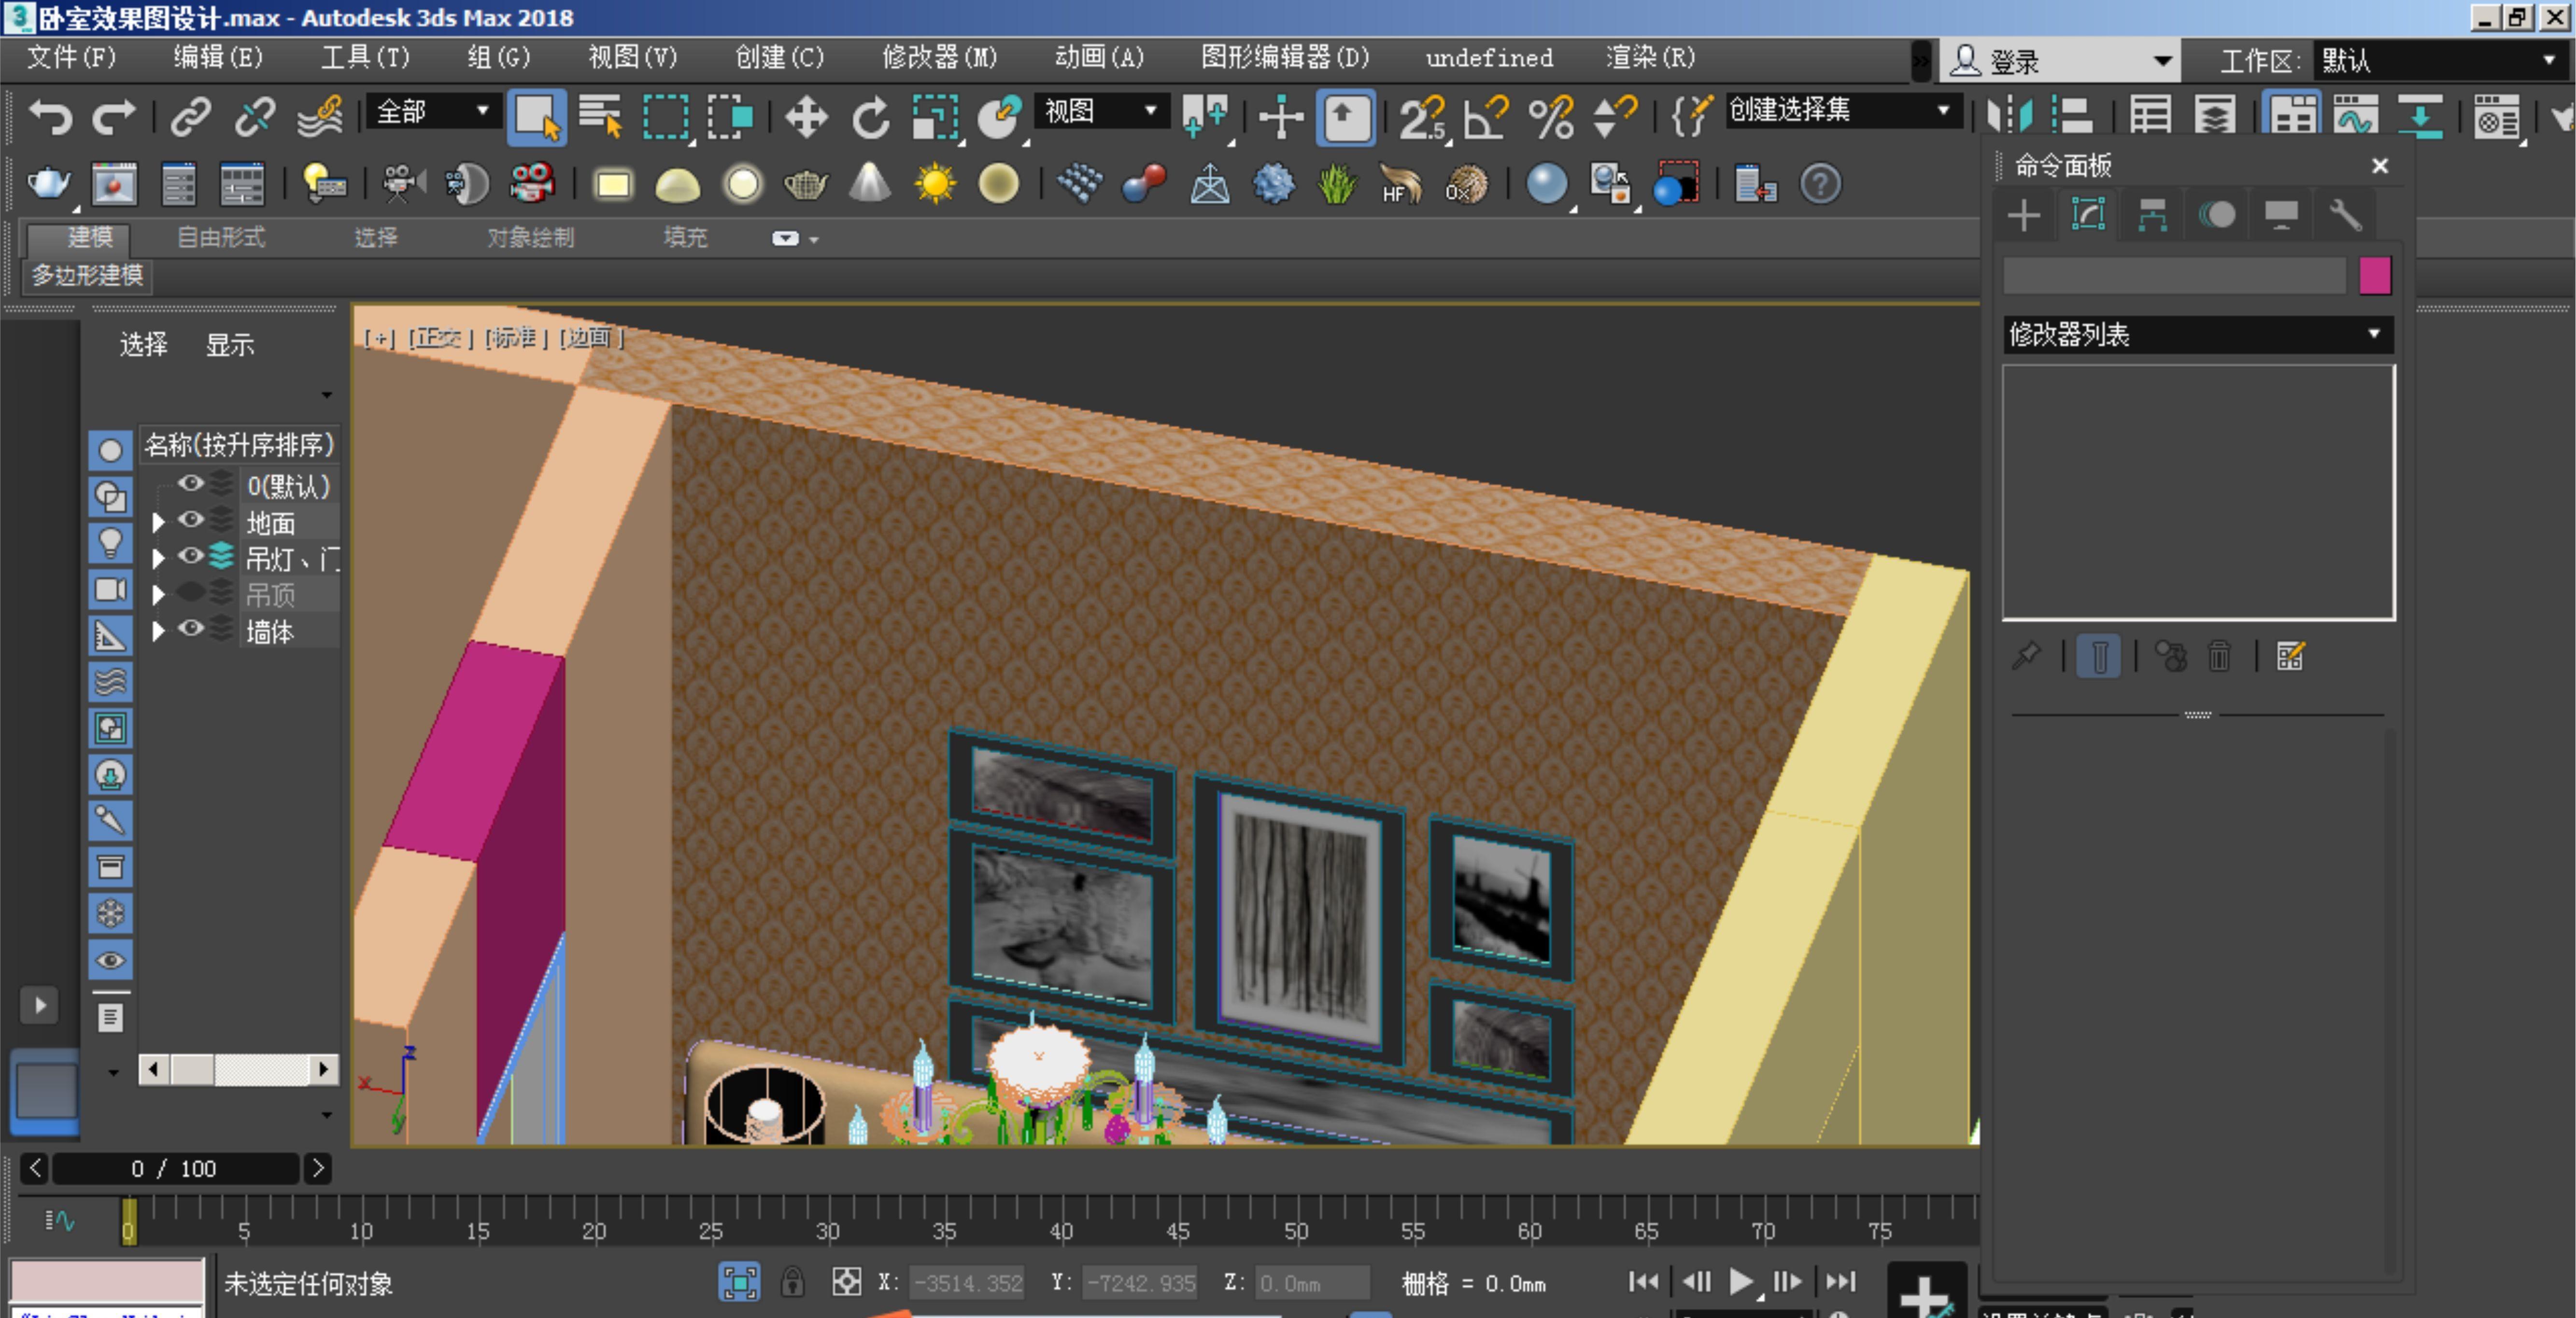Expand the 吊灯 layer tree

tap(158, 558)
